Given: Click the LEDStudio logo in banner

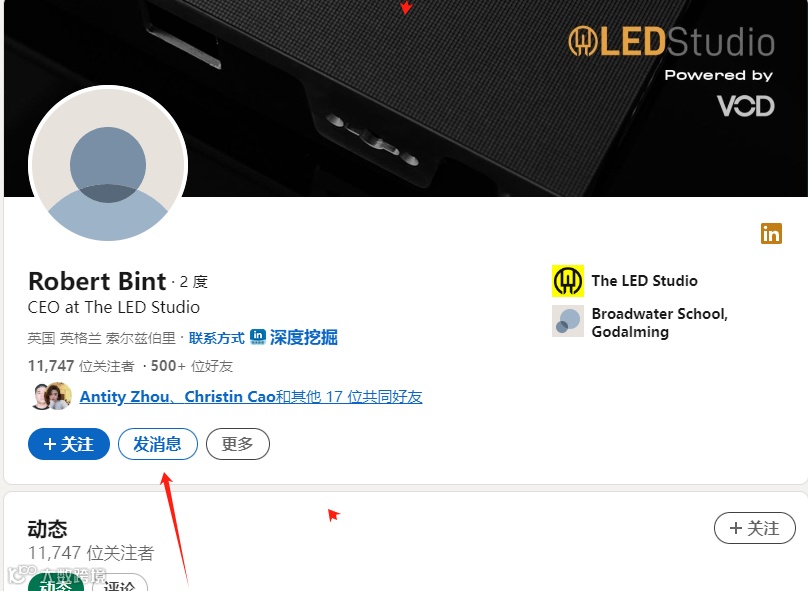Looking at the screenshot, I should click(x=671, y=42).
